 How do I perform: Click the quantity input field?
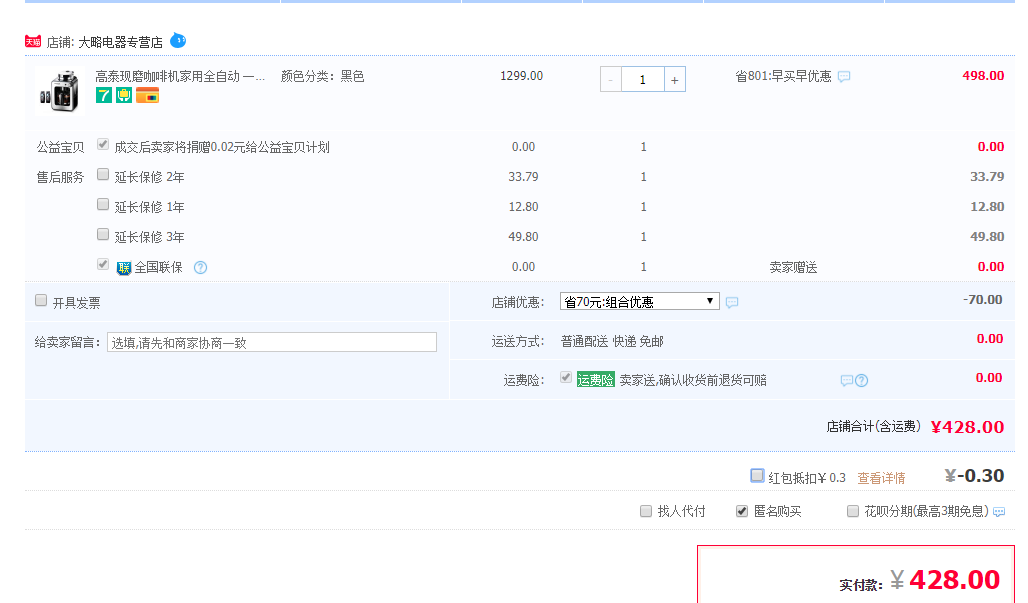(x=642, y=79)
